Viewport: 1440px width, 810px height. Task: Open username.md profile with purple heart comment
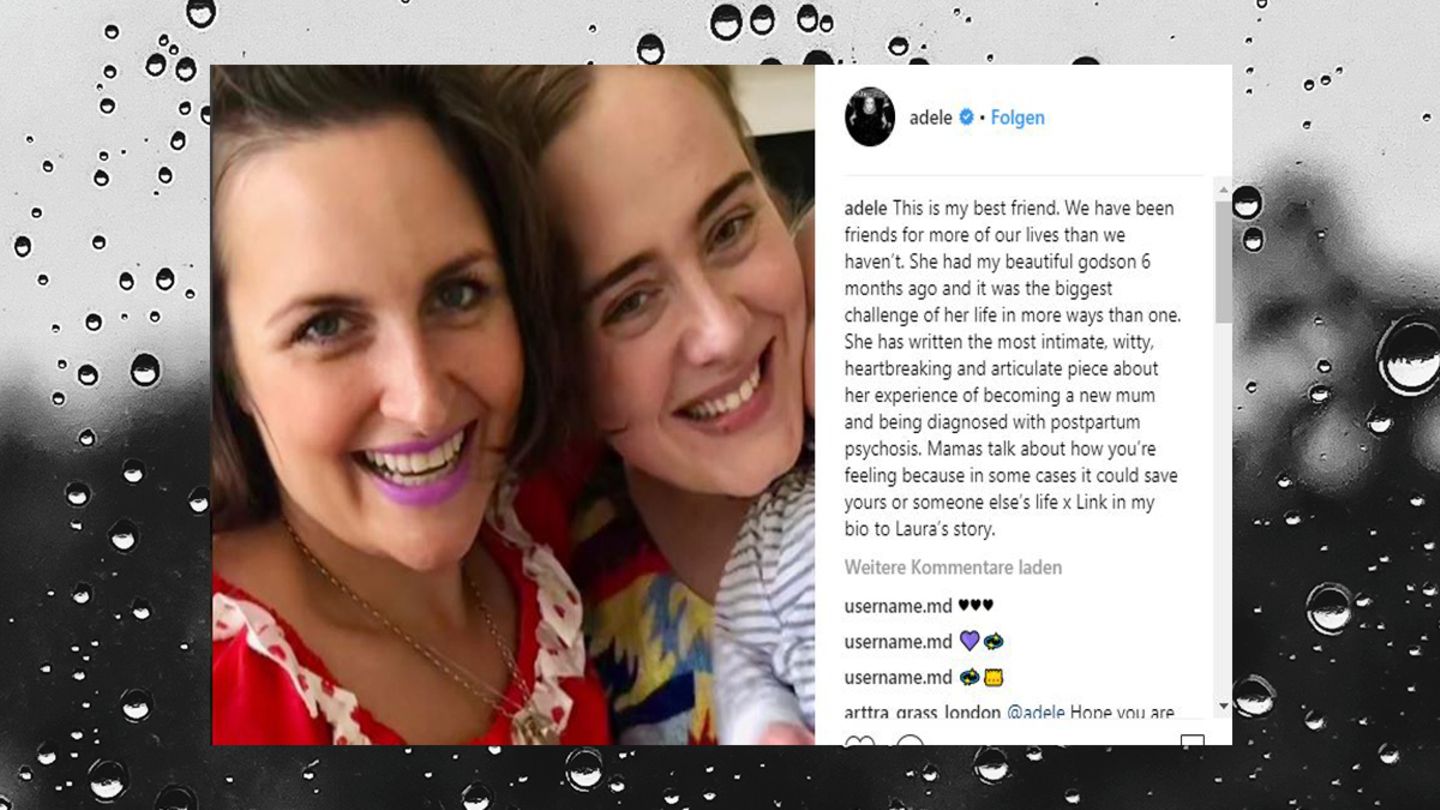coord(898,641)
